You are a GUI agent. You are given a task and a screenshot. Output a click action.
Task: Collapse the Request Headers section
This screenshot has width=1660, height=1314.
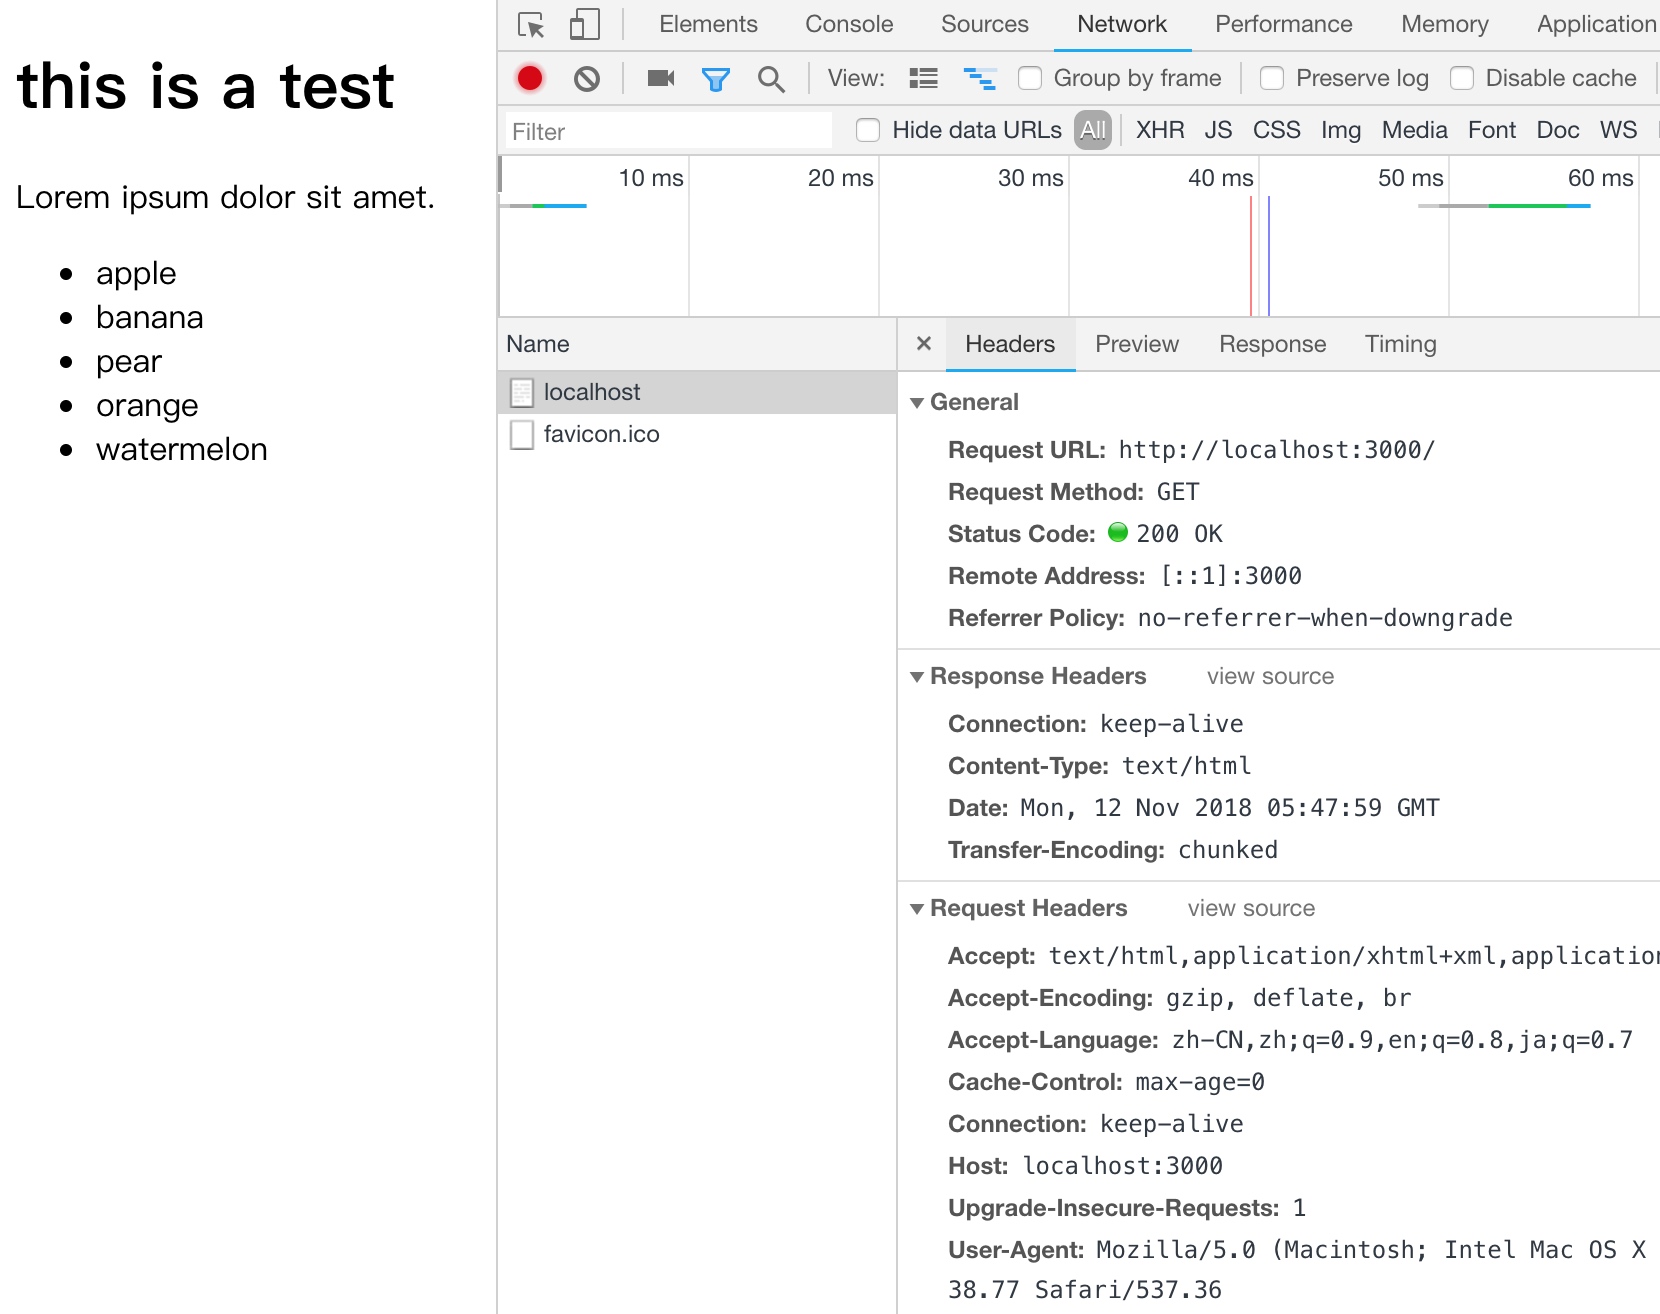(x=917, y=909)
